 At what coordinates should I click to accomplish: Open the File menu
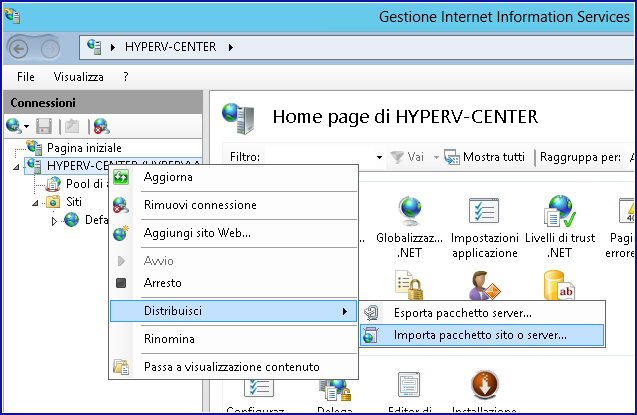pyautogui.click(x=26, y=77)
